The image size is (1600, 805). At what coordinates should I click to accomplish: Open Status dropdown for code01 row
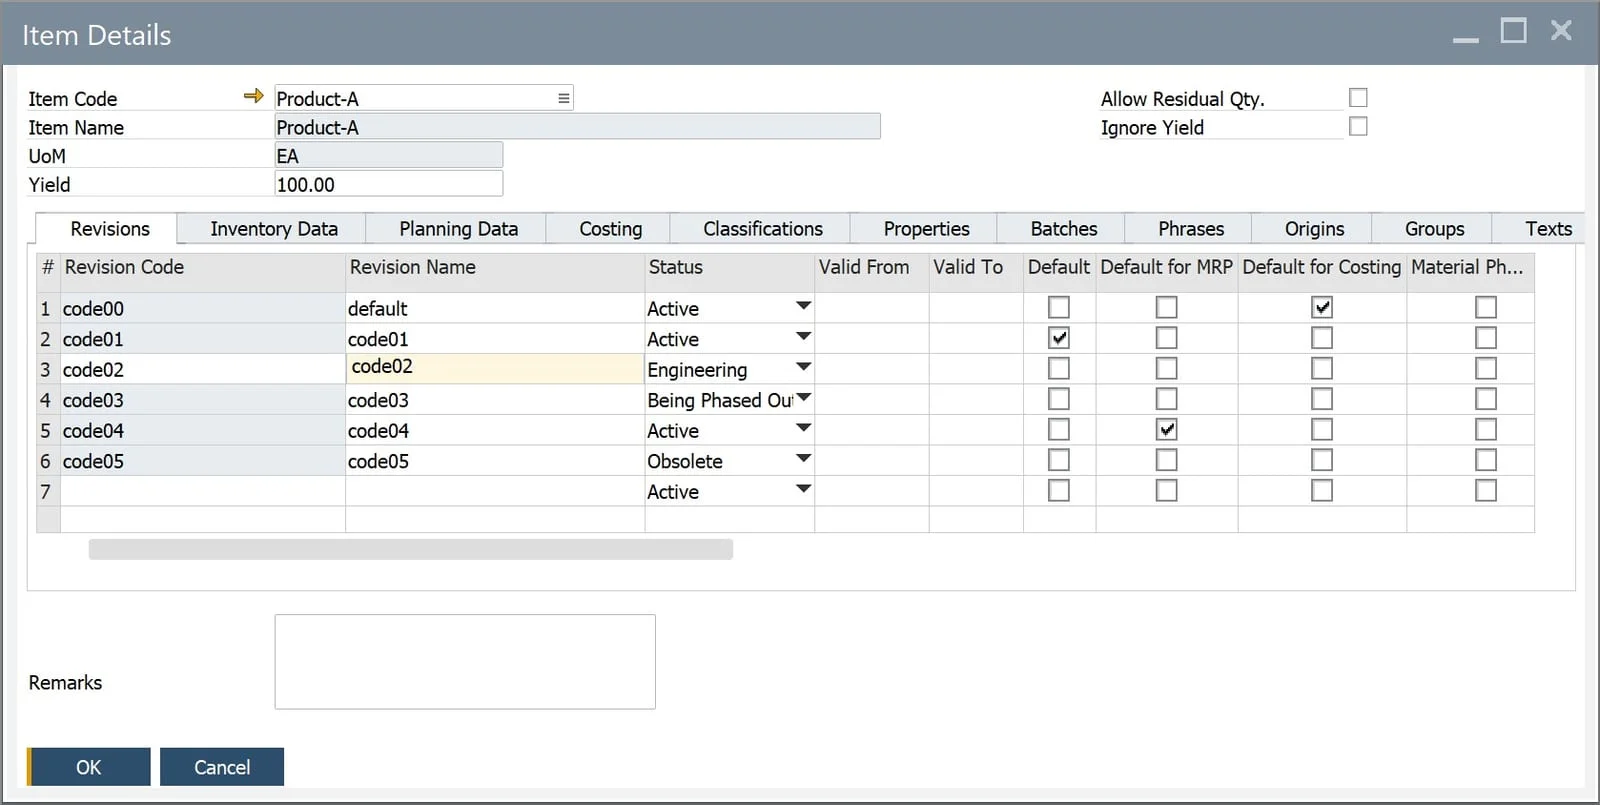pyautogui.click(x=803, y=337)
